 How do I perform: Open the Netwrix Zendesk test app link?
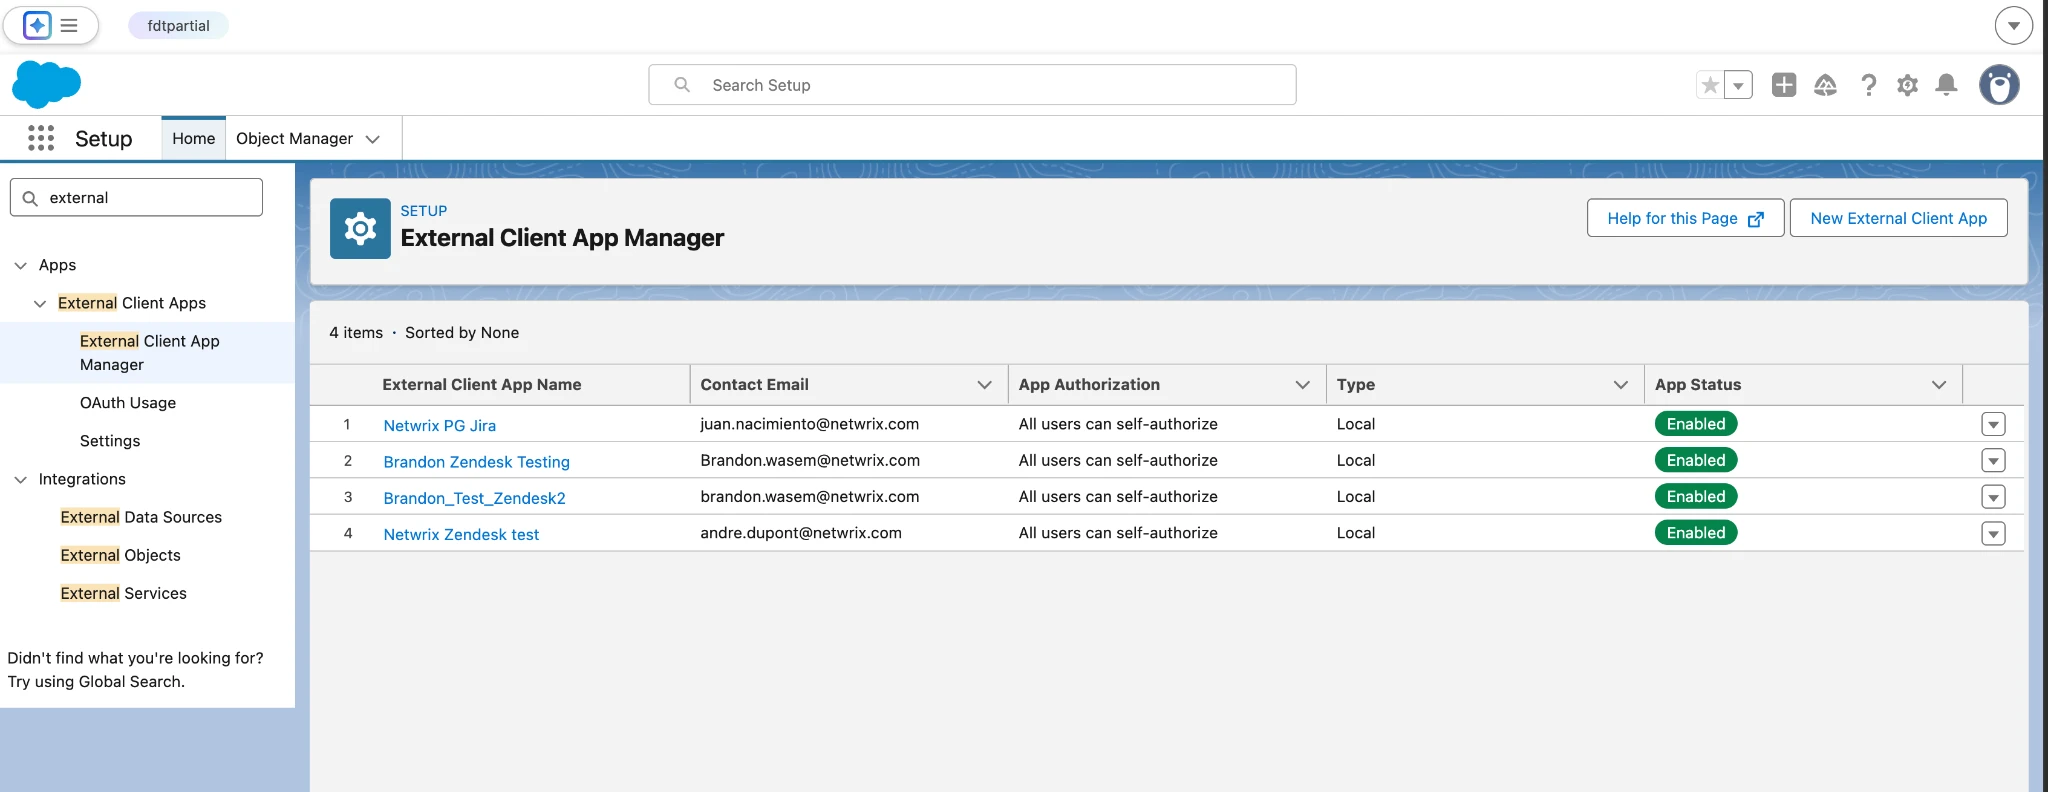click(x=461, y=534)
